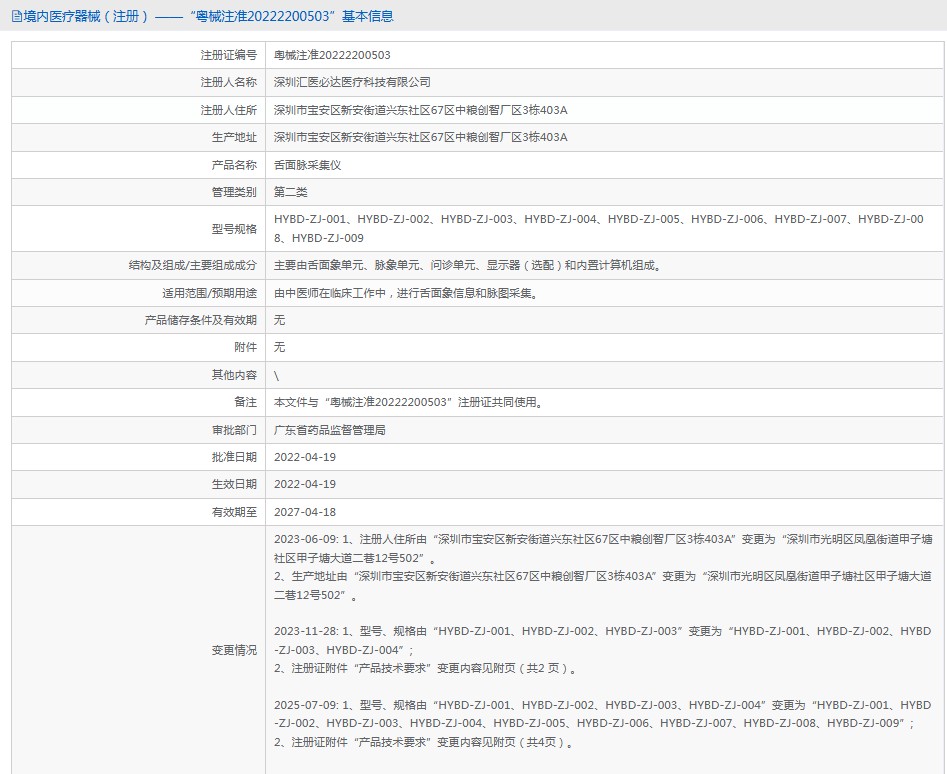
Task: Select the date 2022-04-19 in the 生效日期 row
Action: (305, 484)
